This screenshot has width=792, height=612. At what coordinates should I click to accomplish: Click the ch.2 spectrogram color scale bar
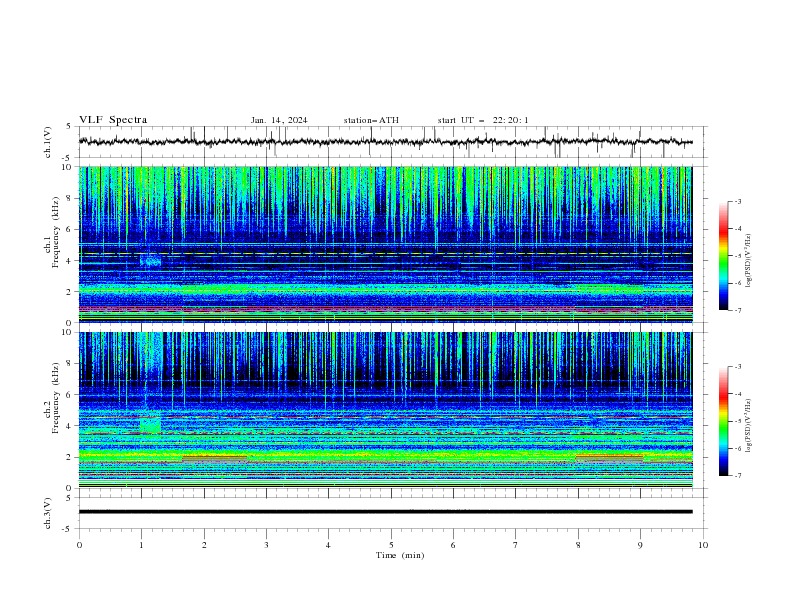click(x=723, y=421)
